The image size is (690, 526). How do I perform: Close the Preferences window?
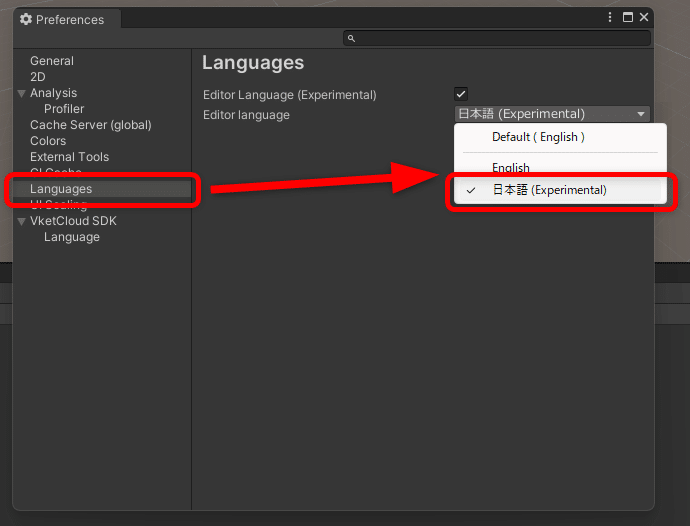(644, 17)
